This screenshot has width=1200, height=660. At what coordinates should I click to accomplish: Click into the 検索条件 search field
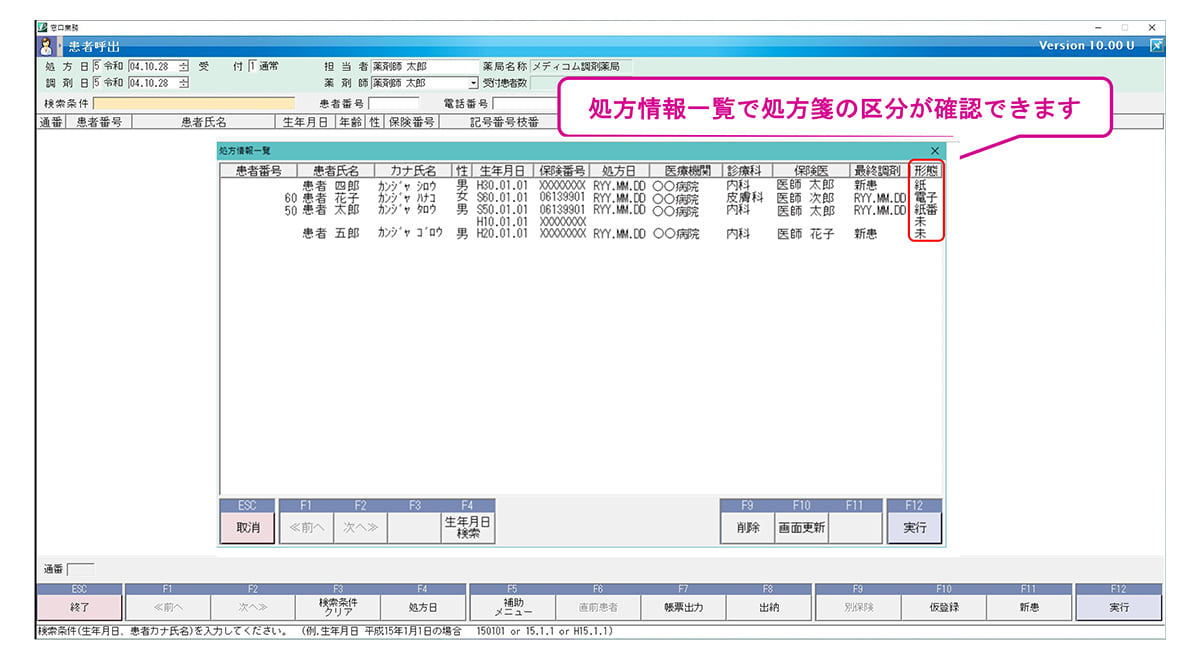(194, 103)
